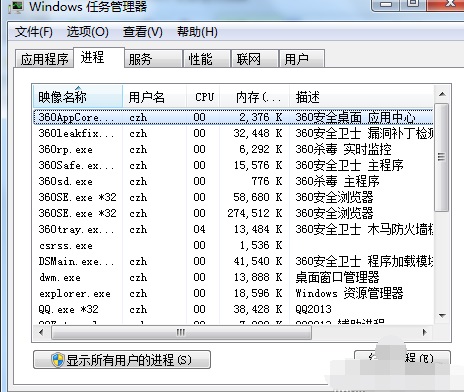Click memory value 13,888 K
464x392 pixels.
coord(258,277)
